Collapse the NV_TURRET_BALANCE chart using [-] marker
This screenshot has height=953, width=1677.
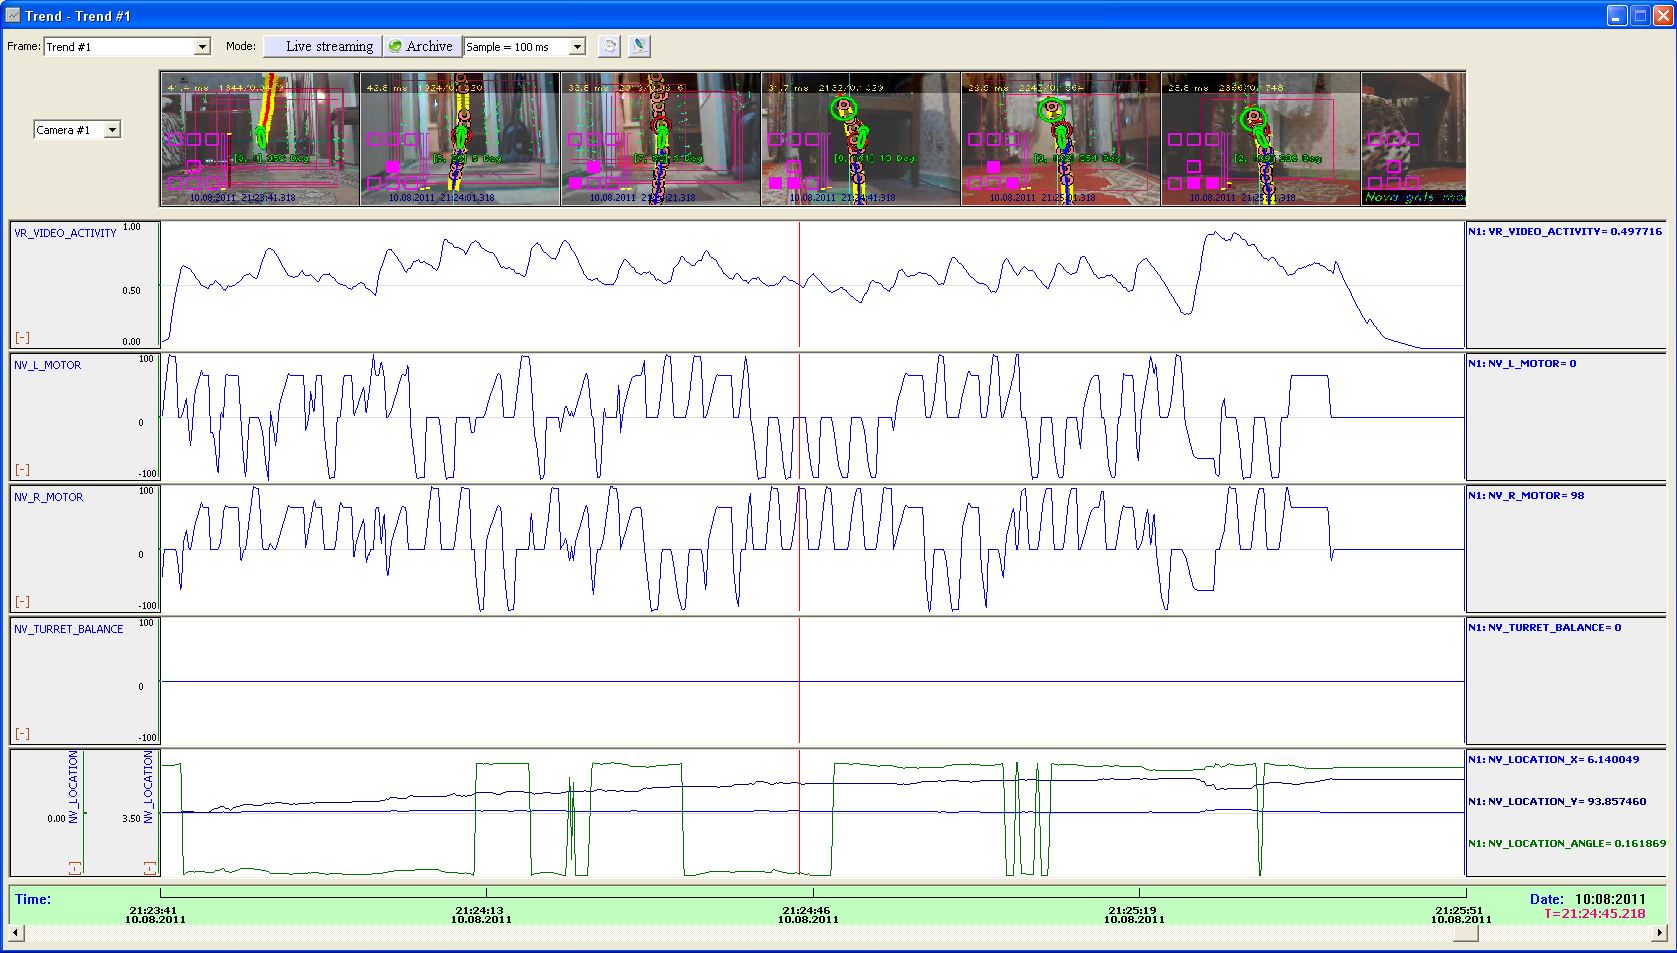(22, 734)
